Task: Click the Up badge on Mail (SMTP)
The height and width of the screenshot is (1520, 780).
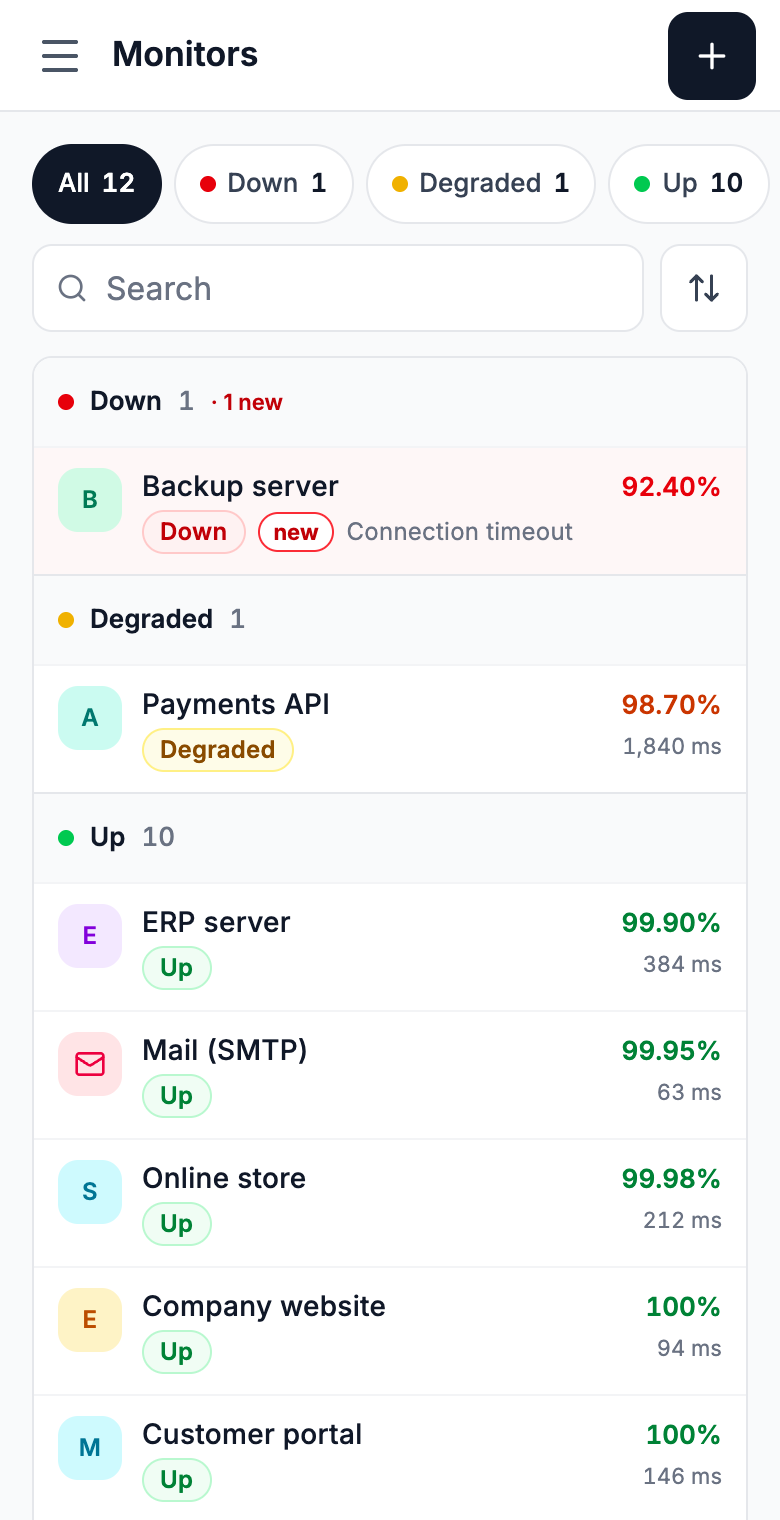Action: pos(177,1096)
